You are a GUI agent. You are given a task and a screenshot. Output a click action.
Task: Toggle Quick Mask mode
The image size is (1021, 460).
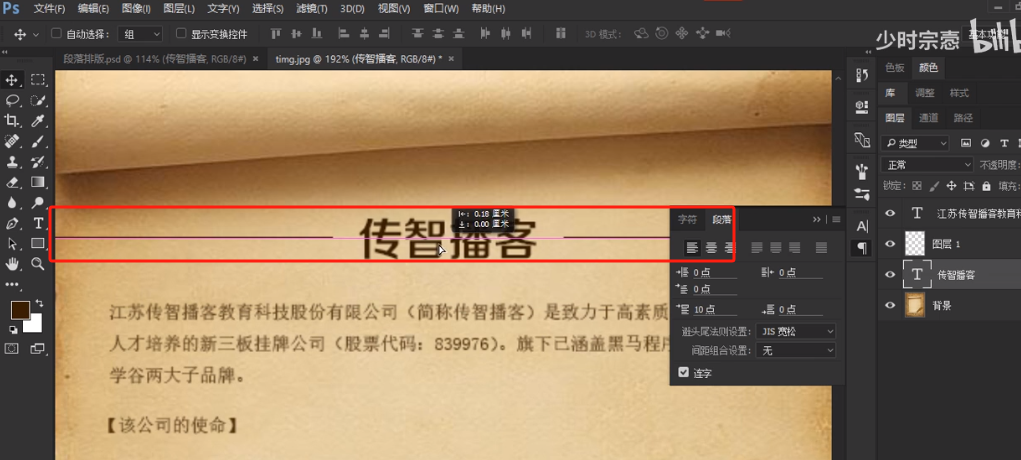pos(12,349)
